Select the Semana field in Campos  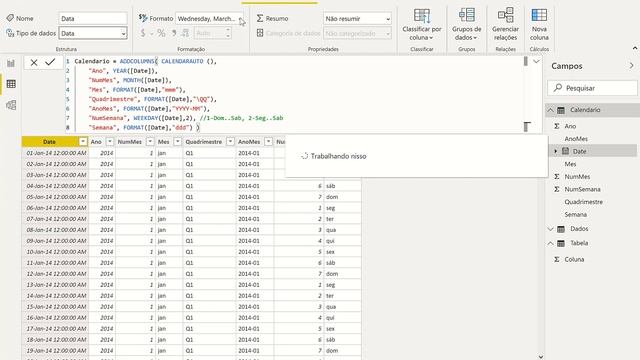point(576,215)
